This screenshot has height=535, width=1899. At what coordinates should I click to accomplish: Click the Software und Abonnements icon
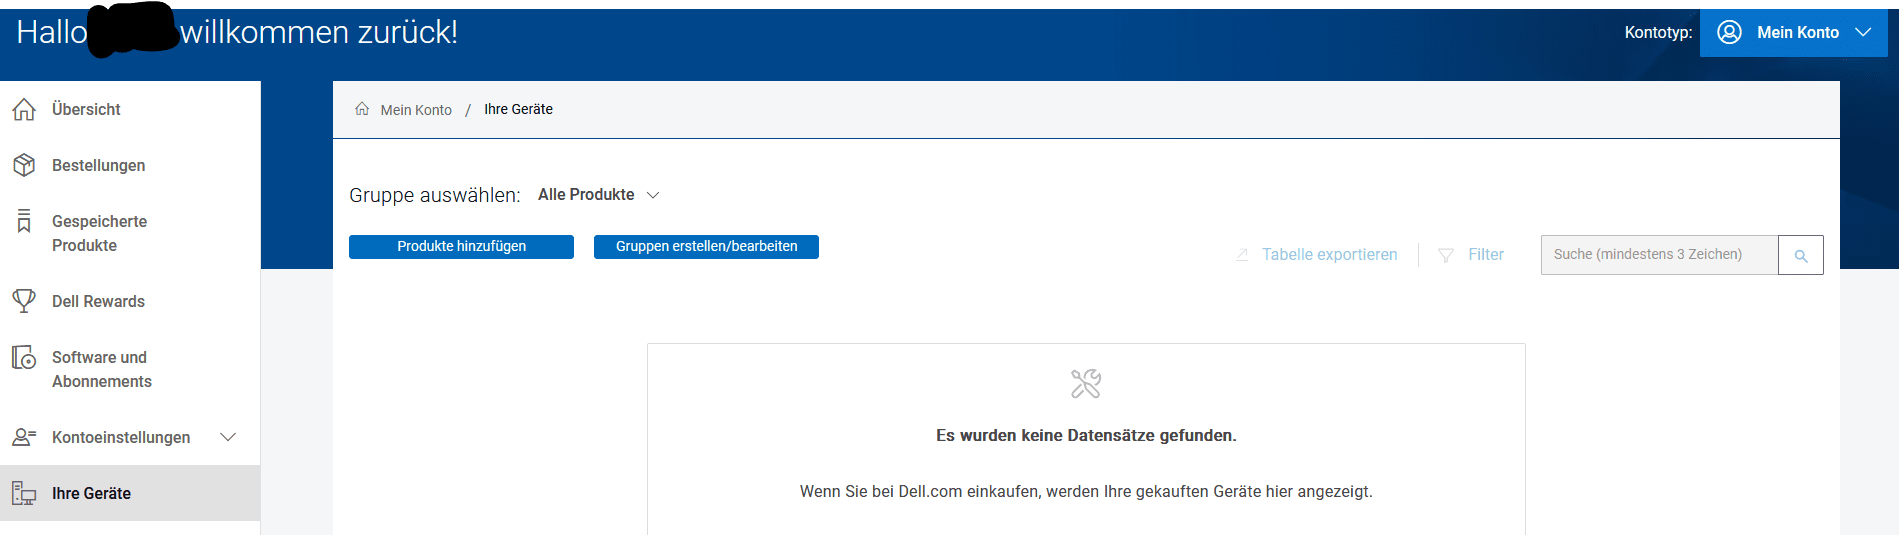tap(24, 357)
